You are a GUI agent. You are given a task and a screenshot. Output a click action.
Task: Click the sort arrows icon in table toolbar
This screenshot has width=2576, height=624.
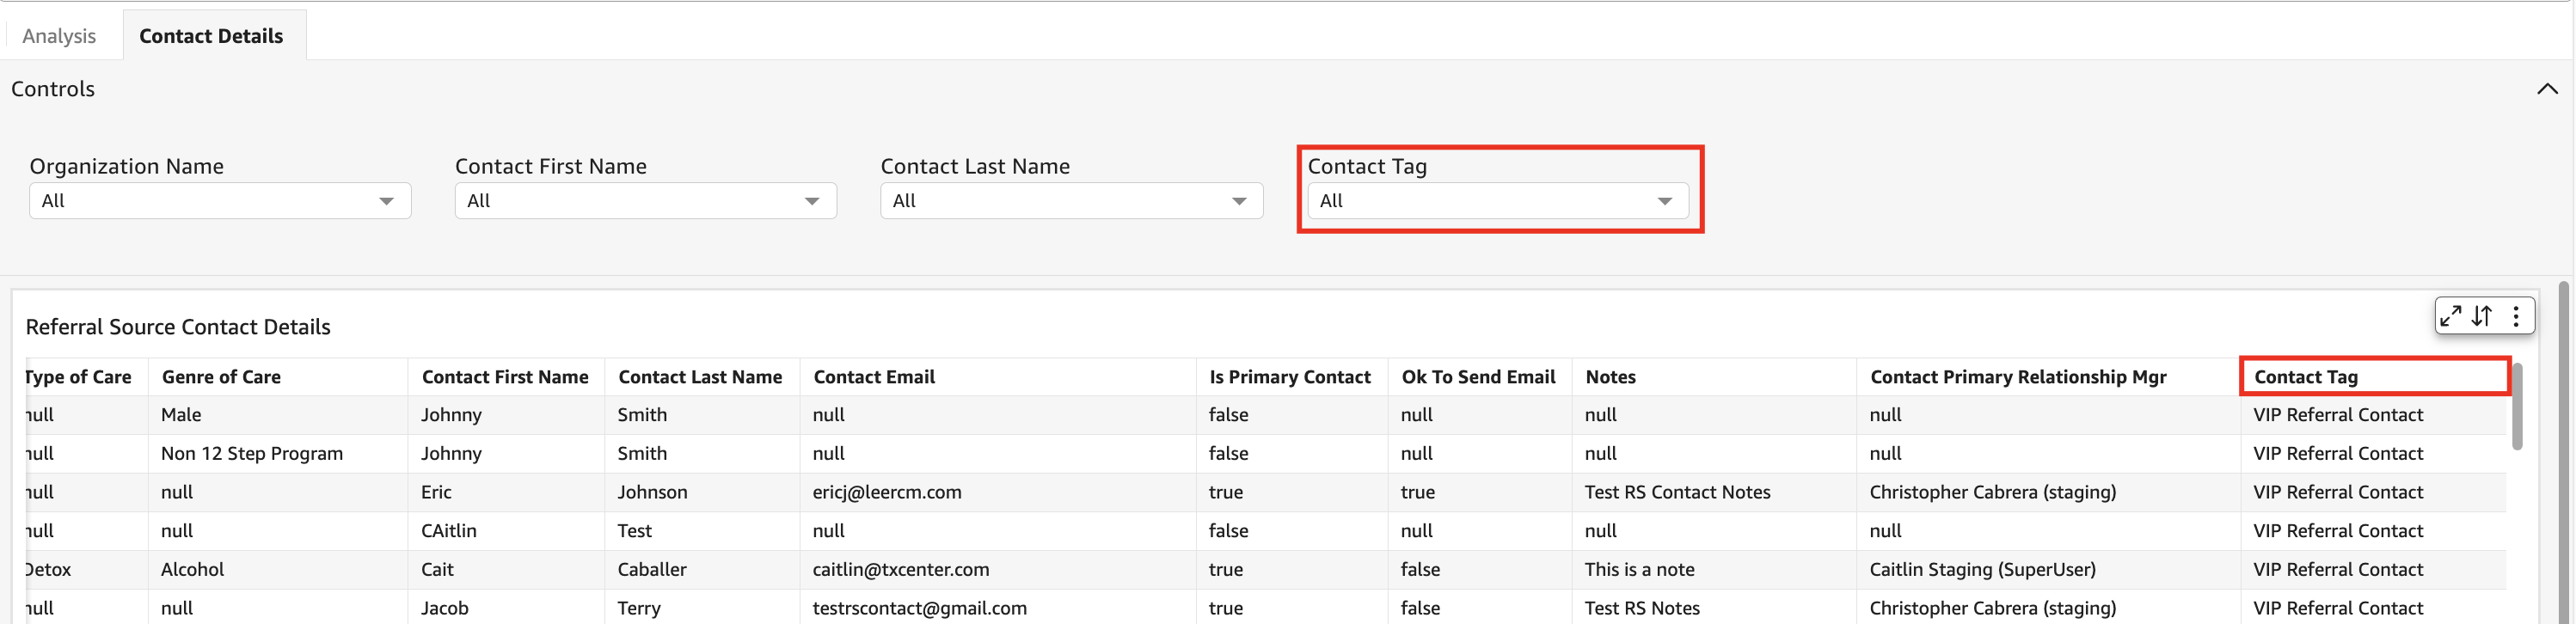[x=2482, y=316]
